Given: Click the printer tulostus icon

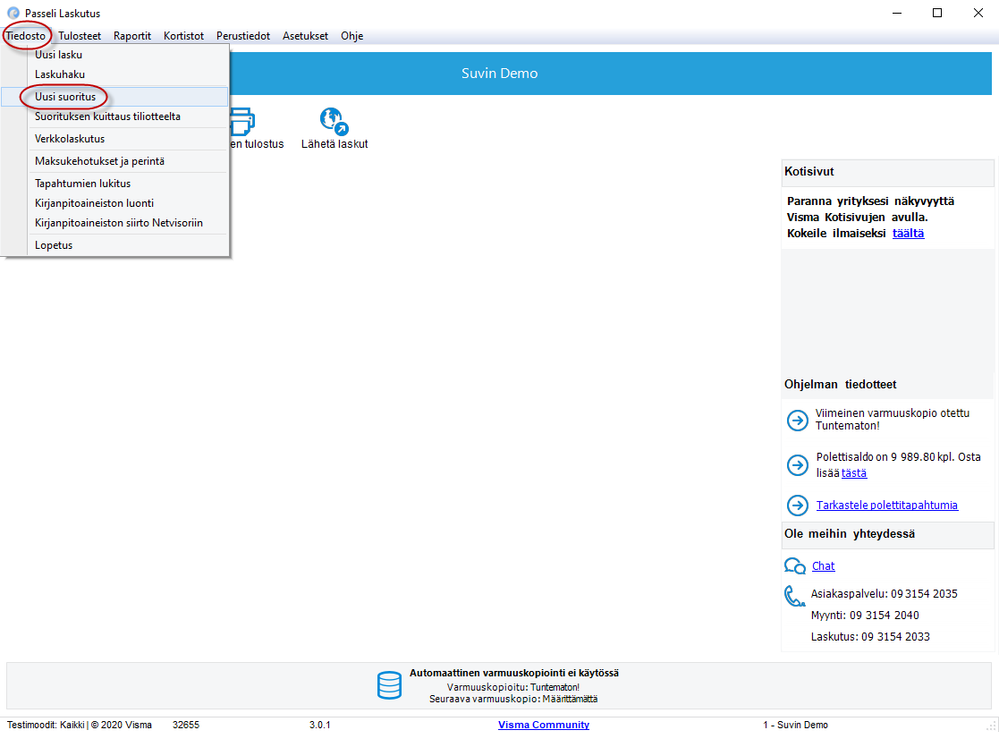Looking at the screenshot, I should pyautogui.click(x=243, y=121).
